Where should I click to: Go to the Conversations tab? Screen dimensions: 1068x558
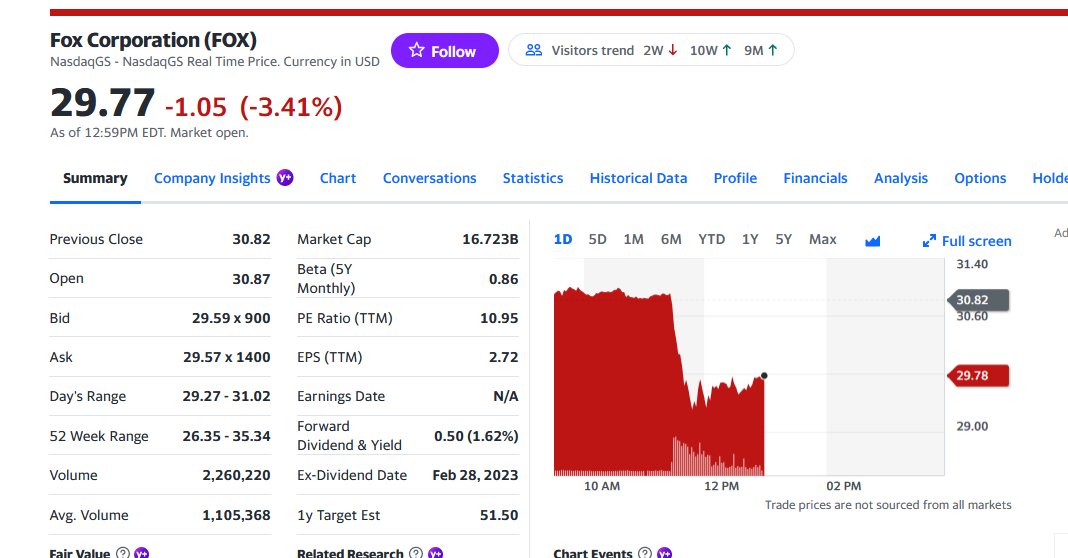pyautogui.click(x=429, y=179)
